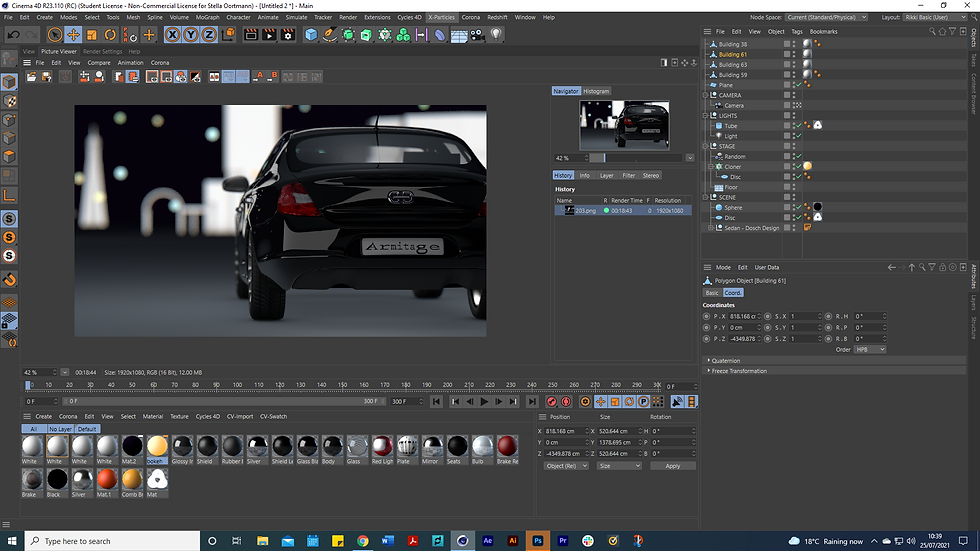Click the Subdivision Surface generator icon

348,35
